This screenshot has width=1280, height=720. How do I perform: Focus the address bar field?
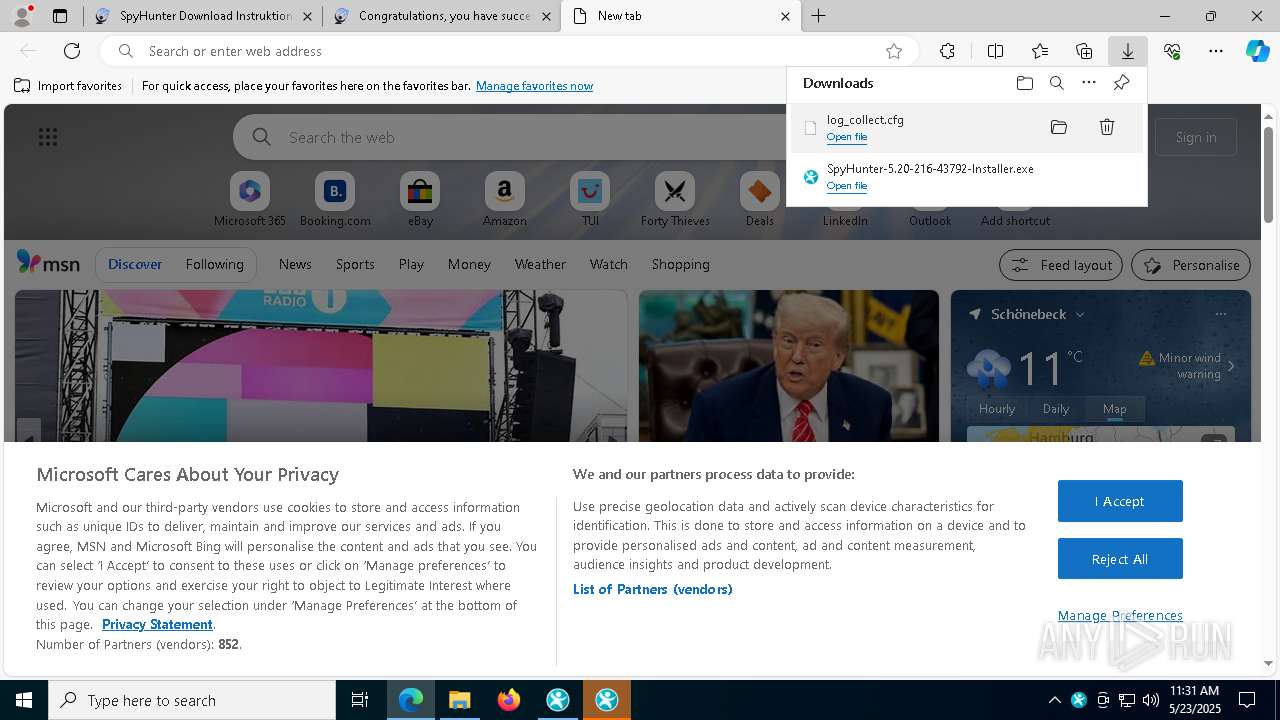pos(508,51)
